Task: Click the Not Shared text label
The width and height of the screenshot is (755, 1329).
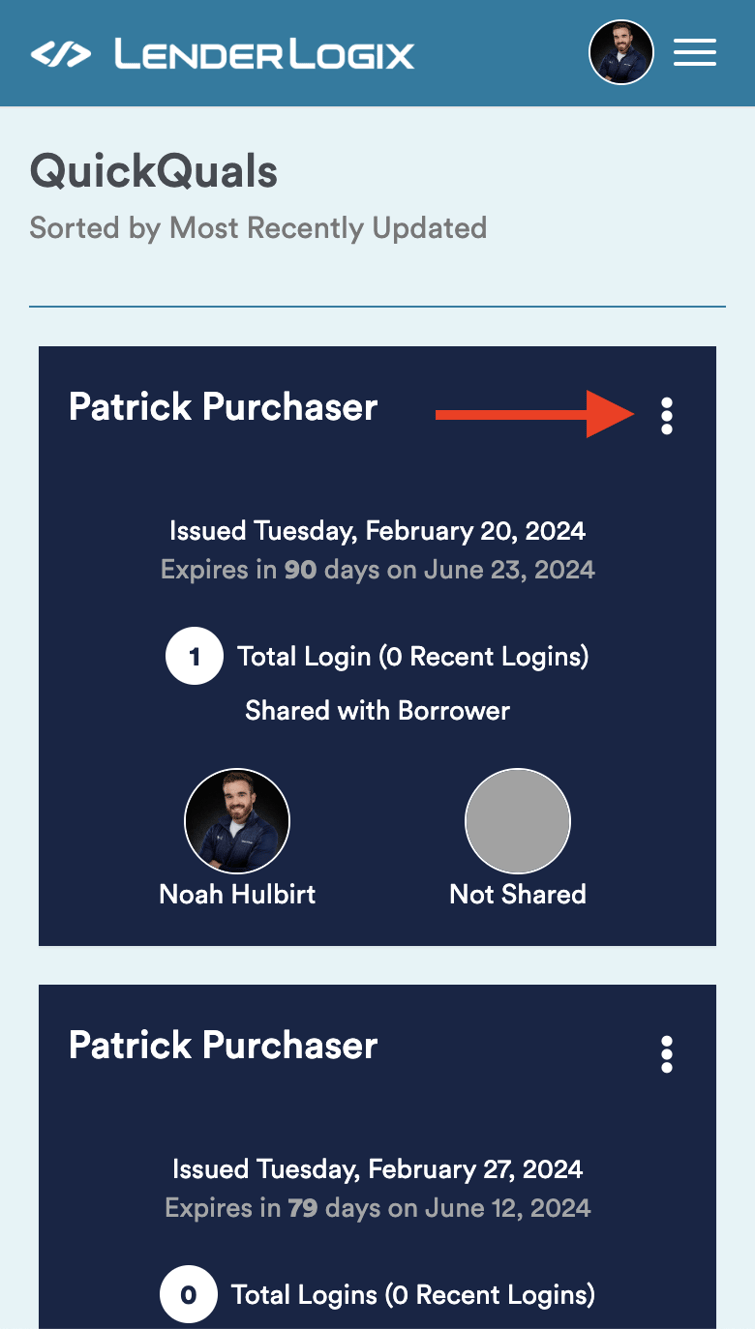Action: (x=517, y=894)
